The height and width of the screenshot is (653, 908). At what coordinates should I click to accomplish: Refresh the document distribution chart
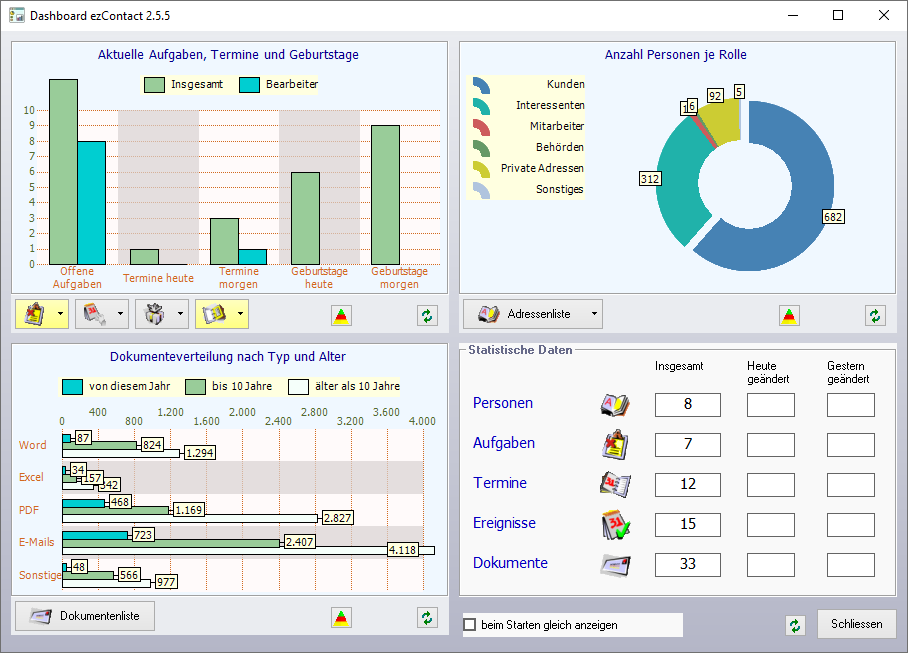pos(428,617)
